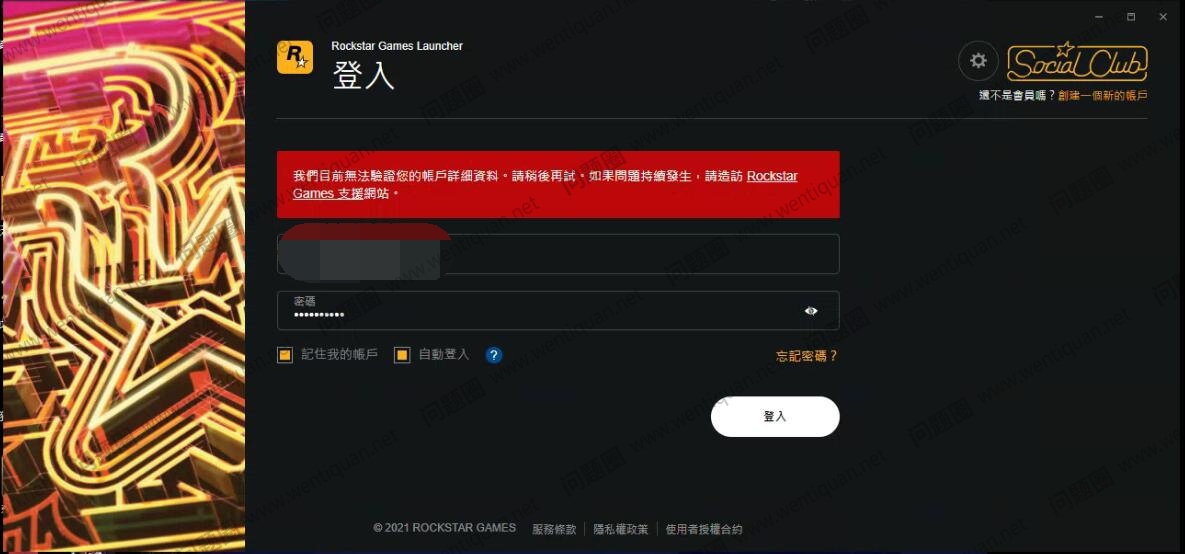Image resolution: width=1185 pixels, height=554 pixels.
Task: Toggle the 自動登入 checkbox
Action: pos(402,354)
